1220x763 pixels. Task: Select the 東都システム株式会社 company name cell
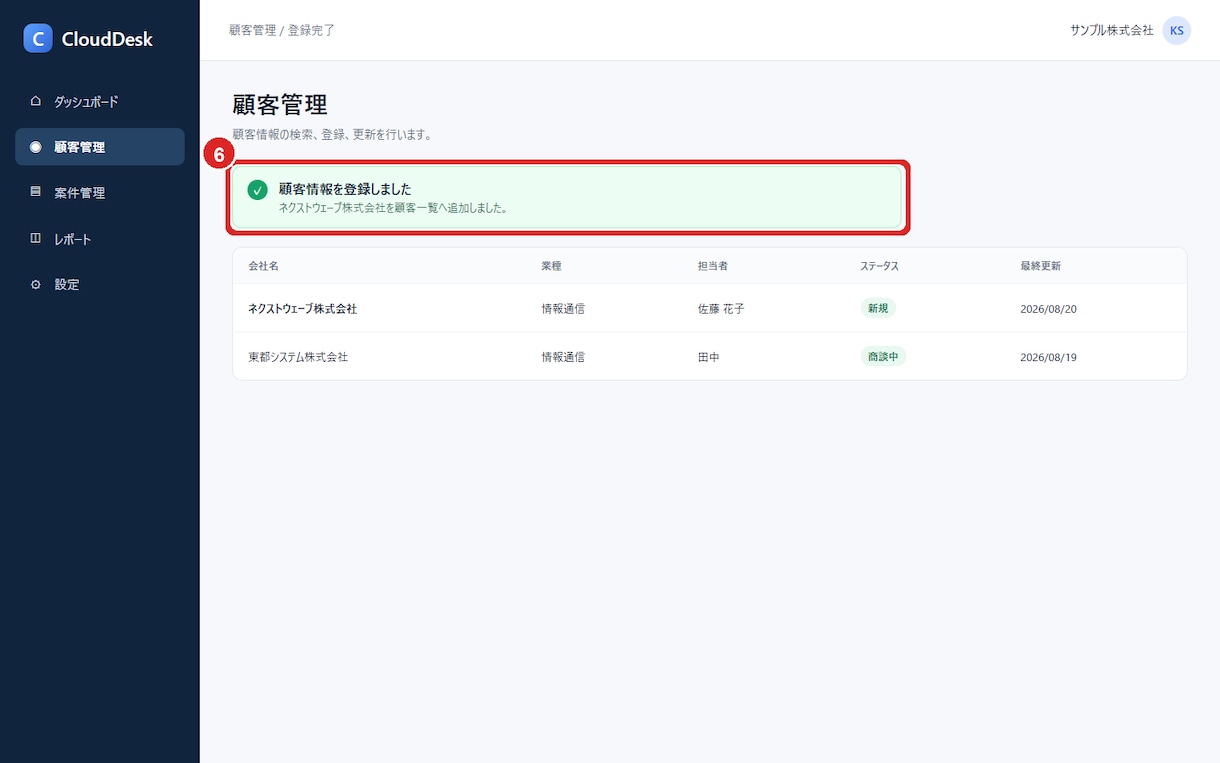tap(298, 357)
